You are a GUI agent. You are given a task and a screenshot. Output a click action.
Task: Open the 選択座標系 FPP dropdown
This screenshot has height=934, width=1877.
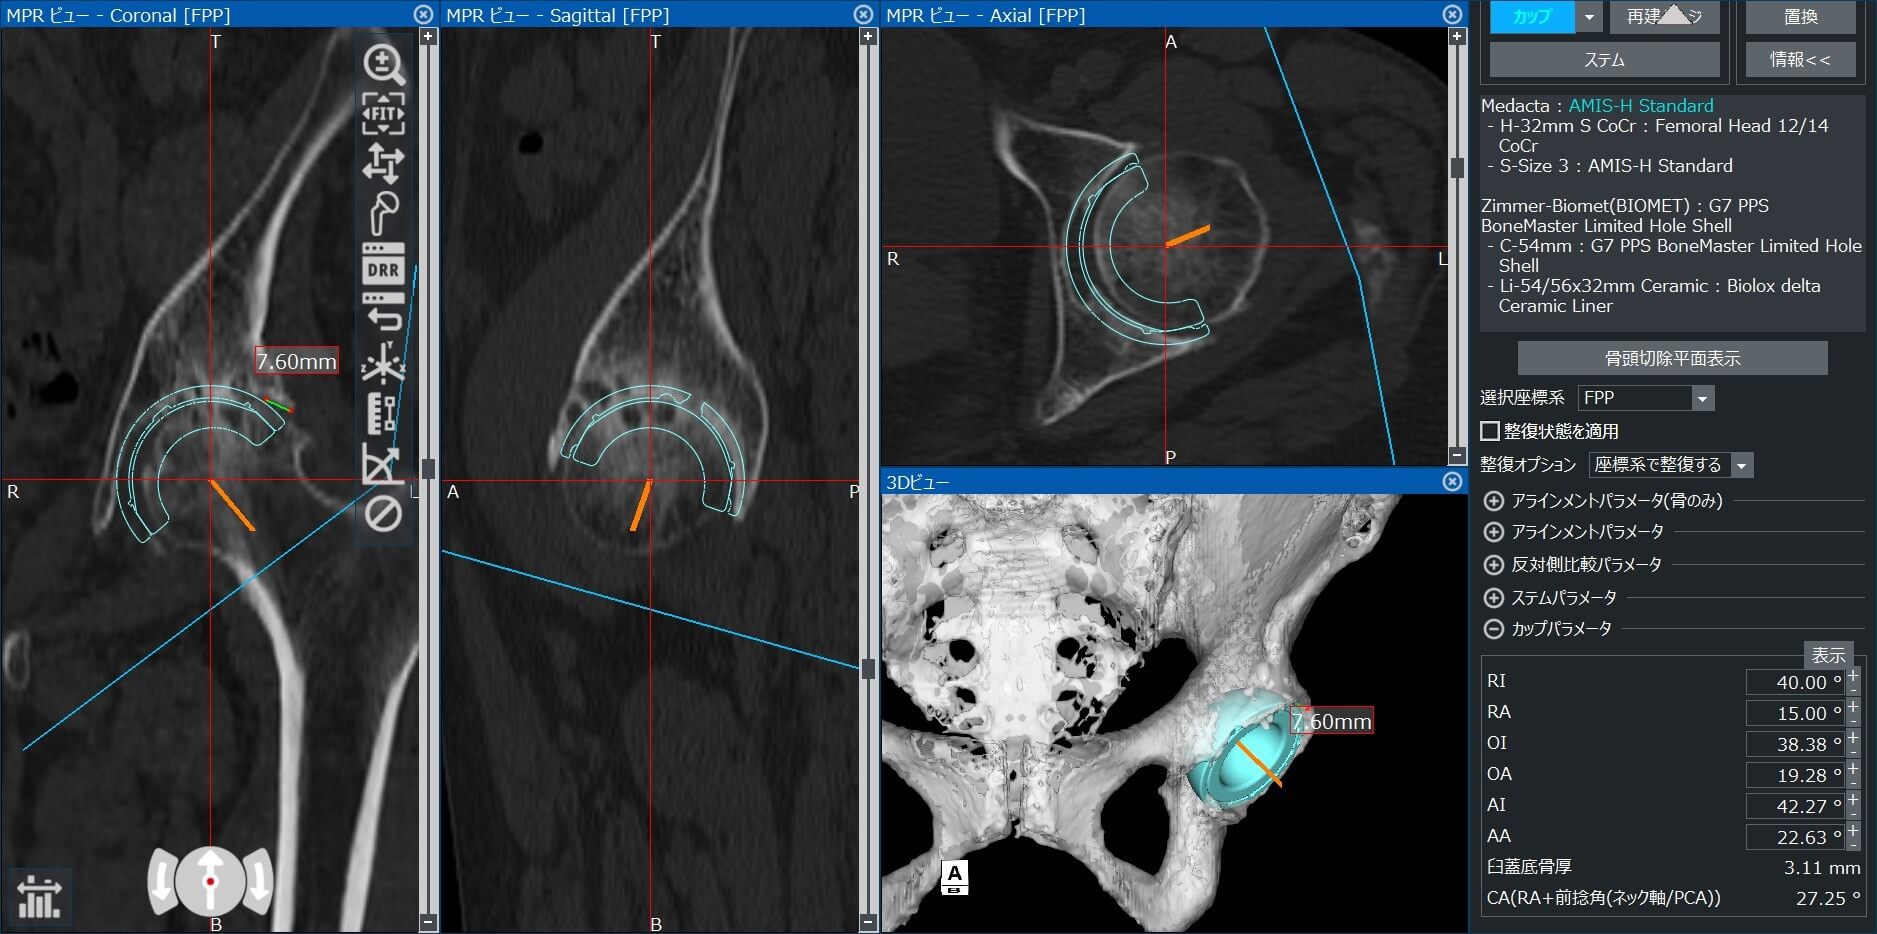pos(1701,398)
